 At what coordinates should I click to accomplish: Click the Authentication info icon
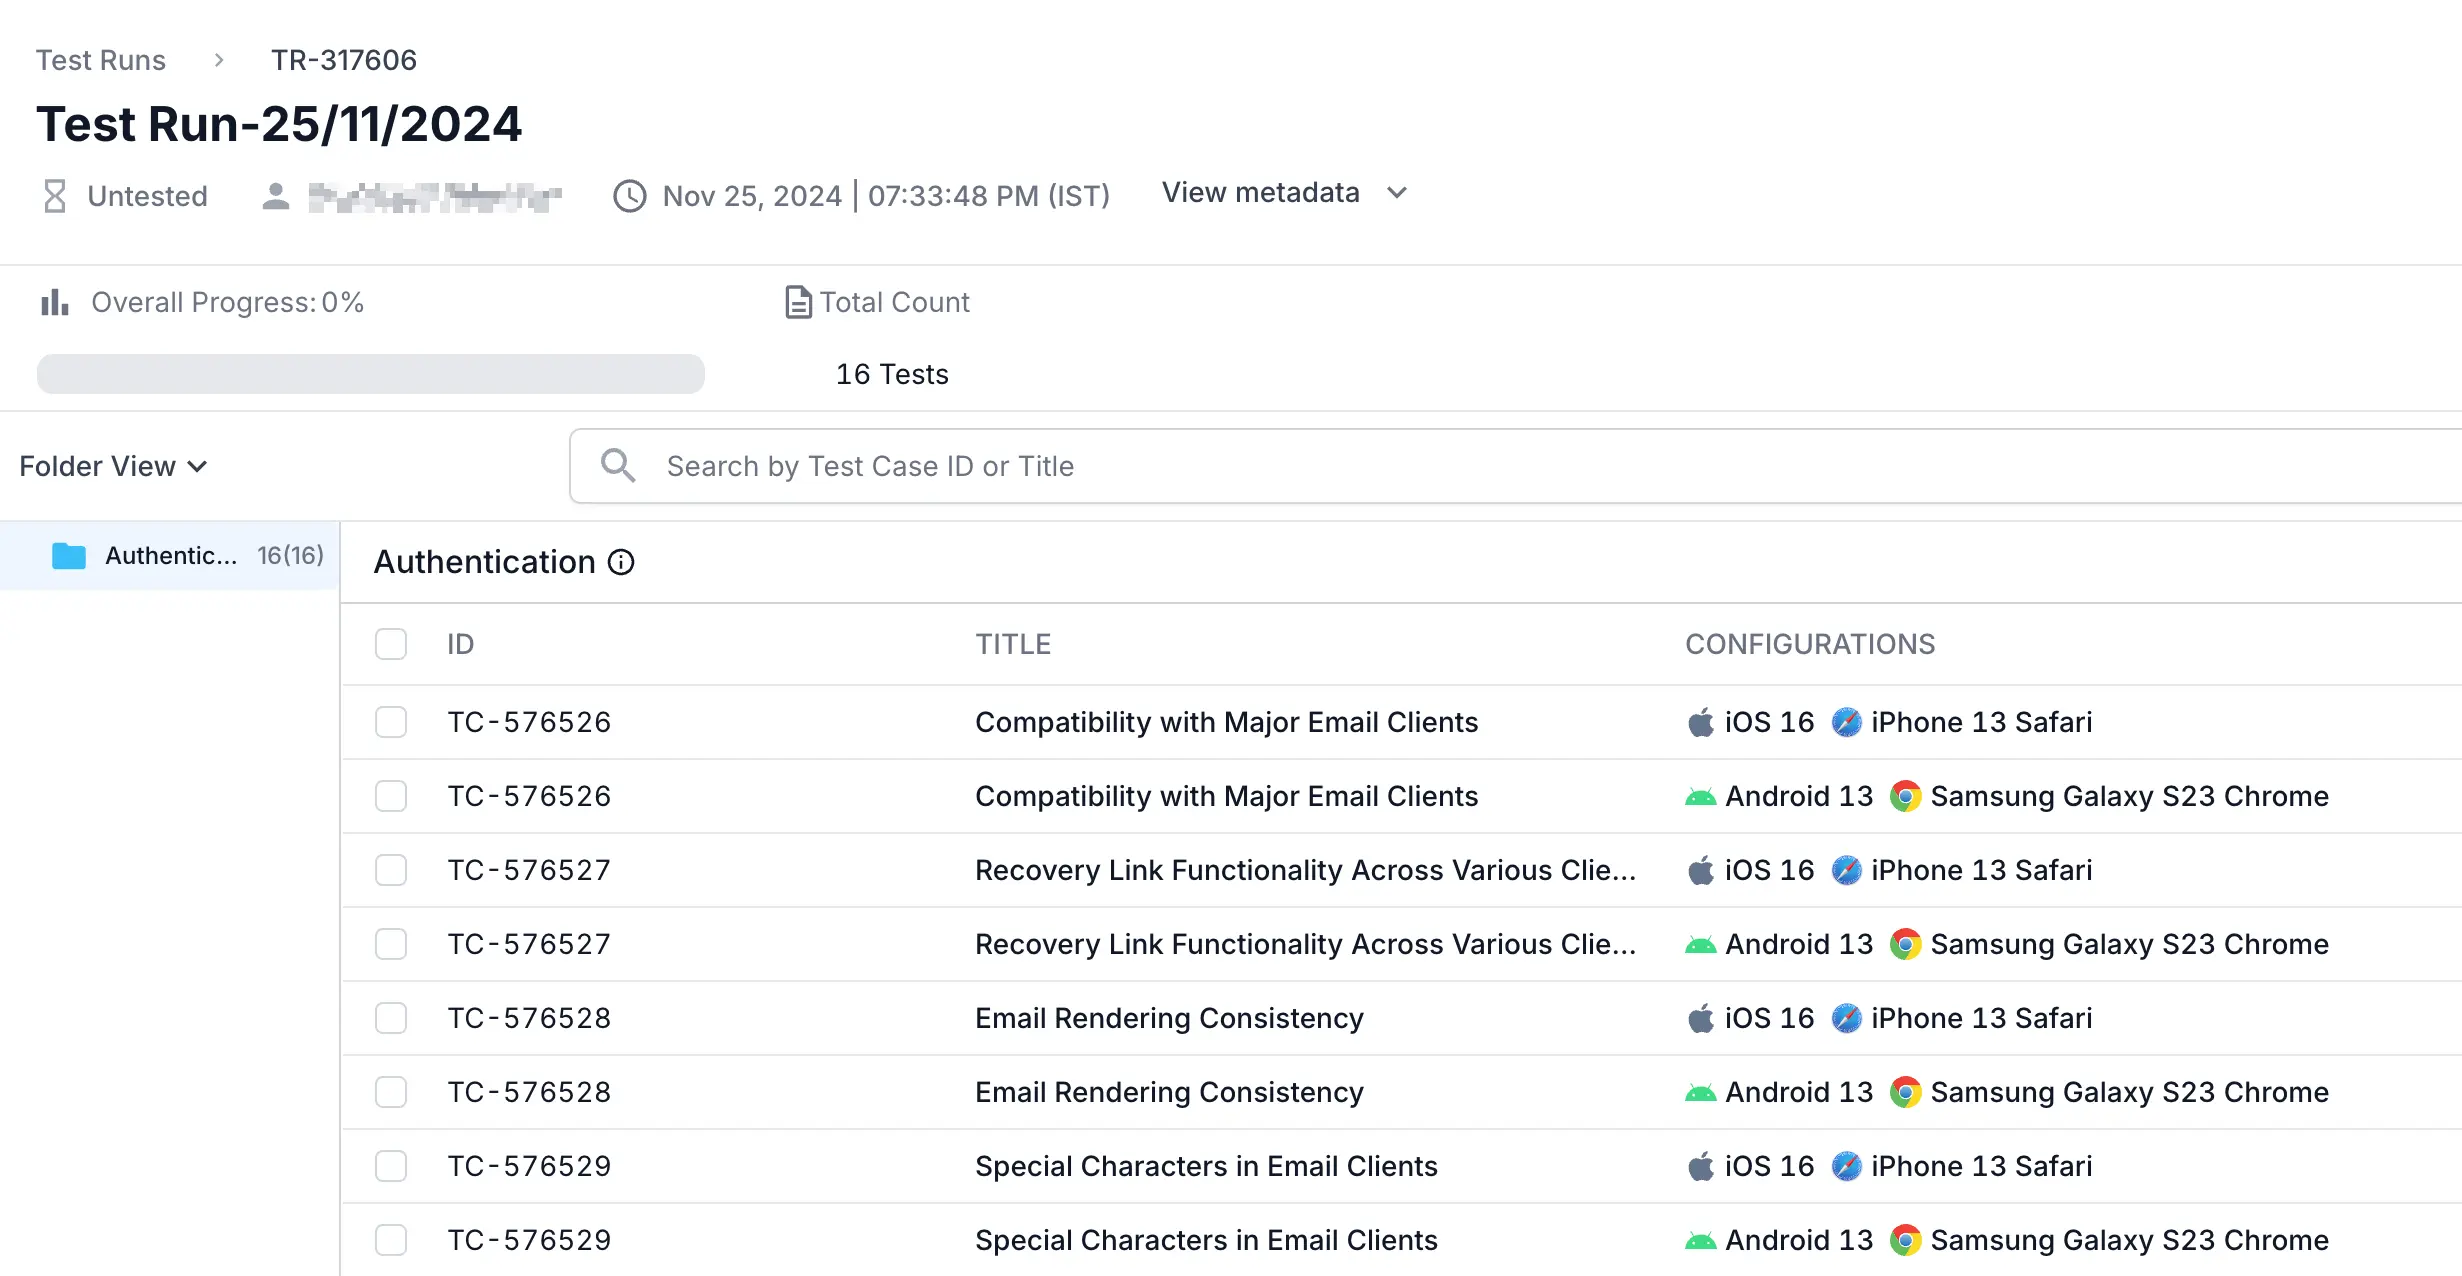click(x=621, y=562)
